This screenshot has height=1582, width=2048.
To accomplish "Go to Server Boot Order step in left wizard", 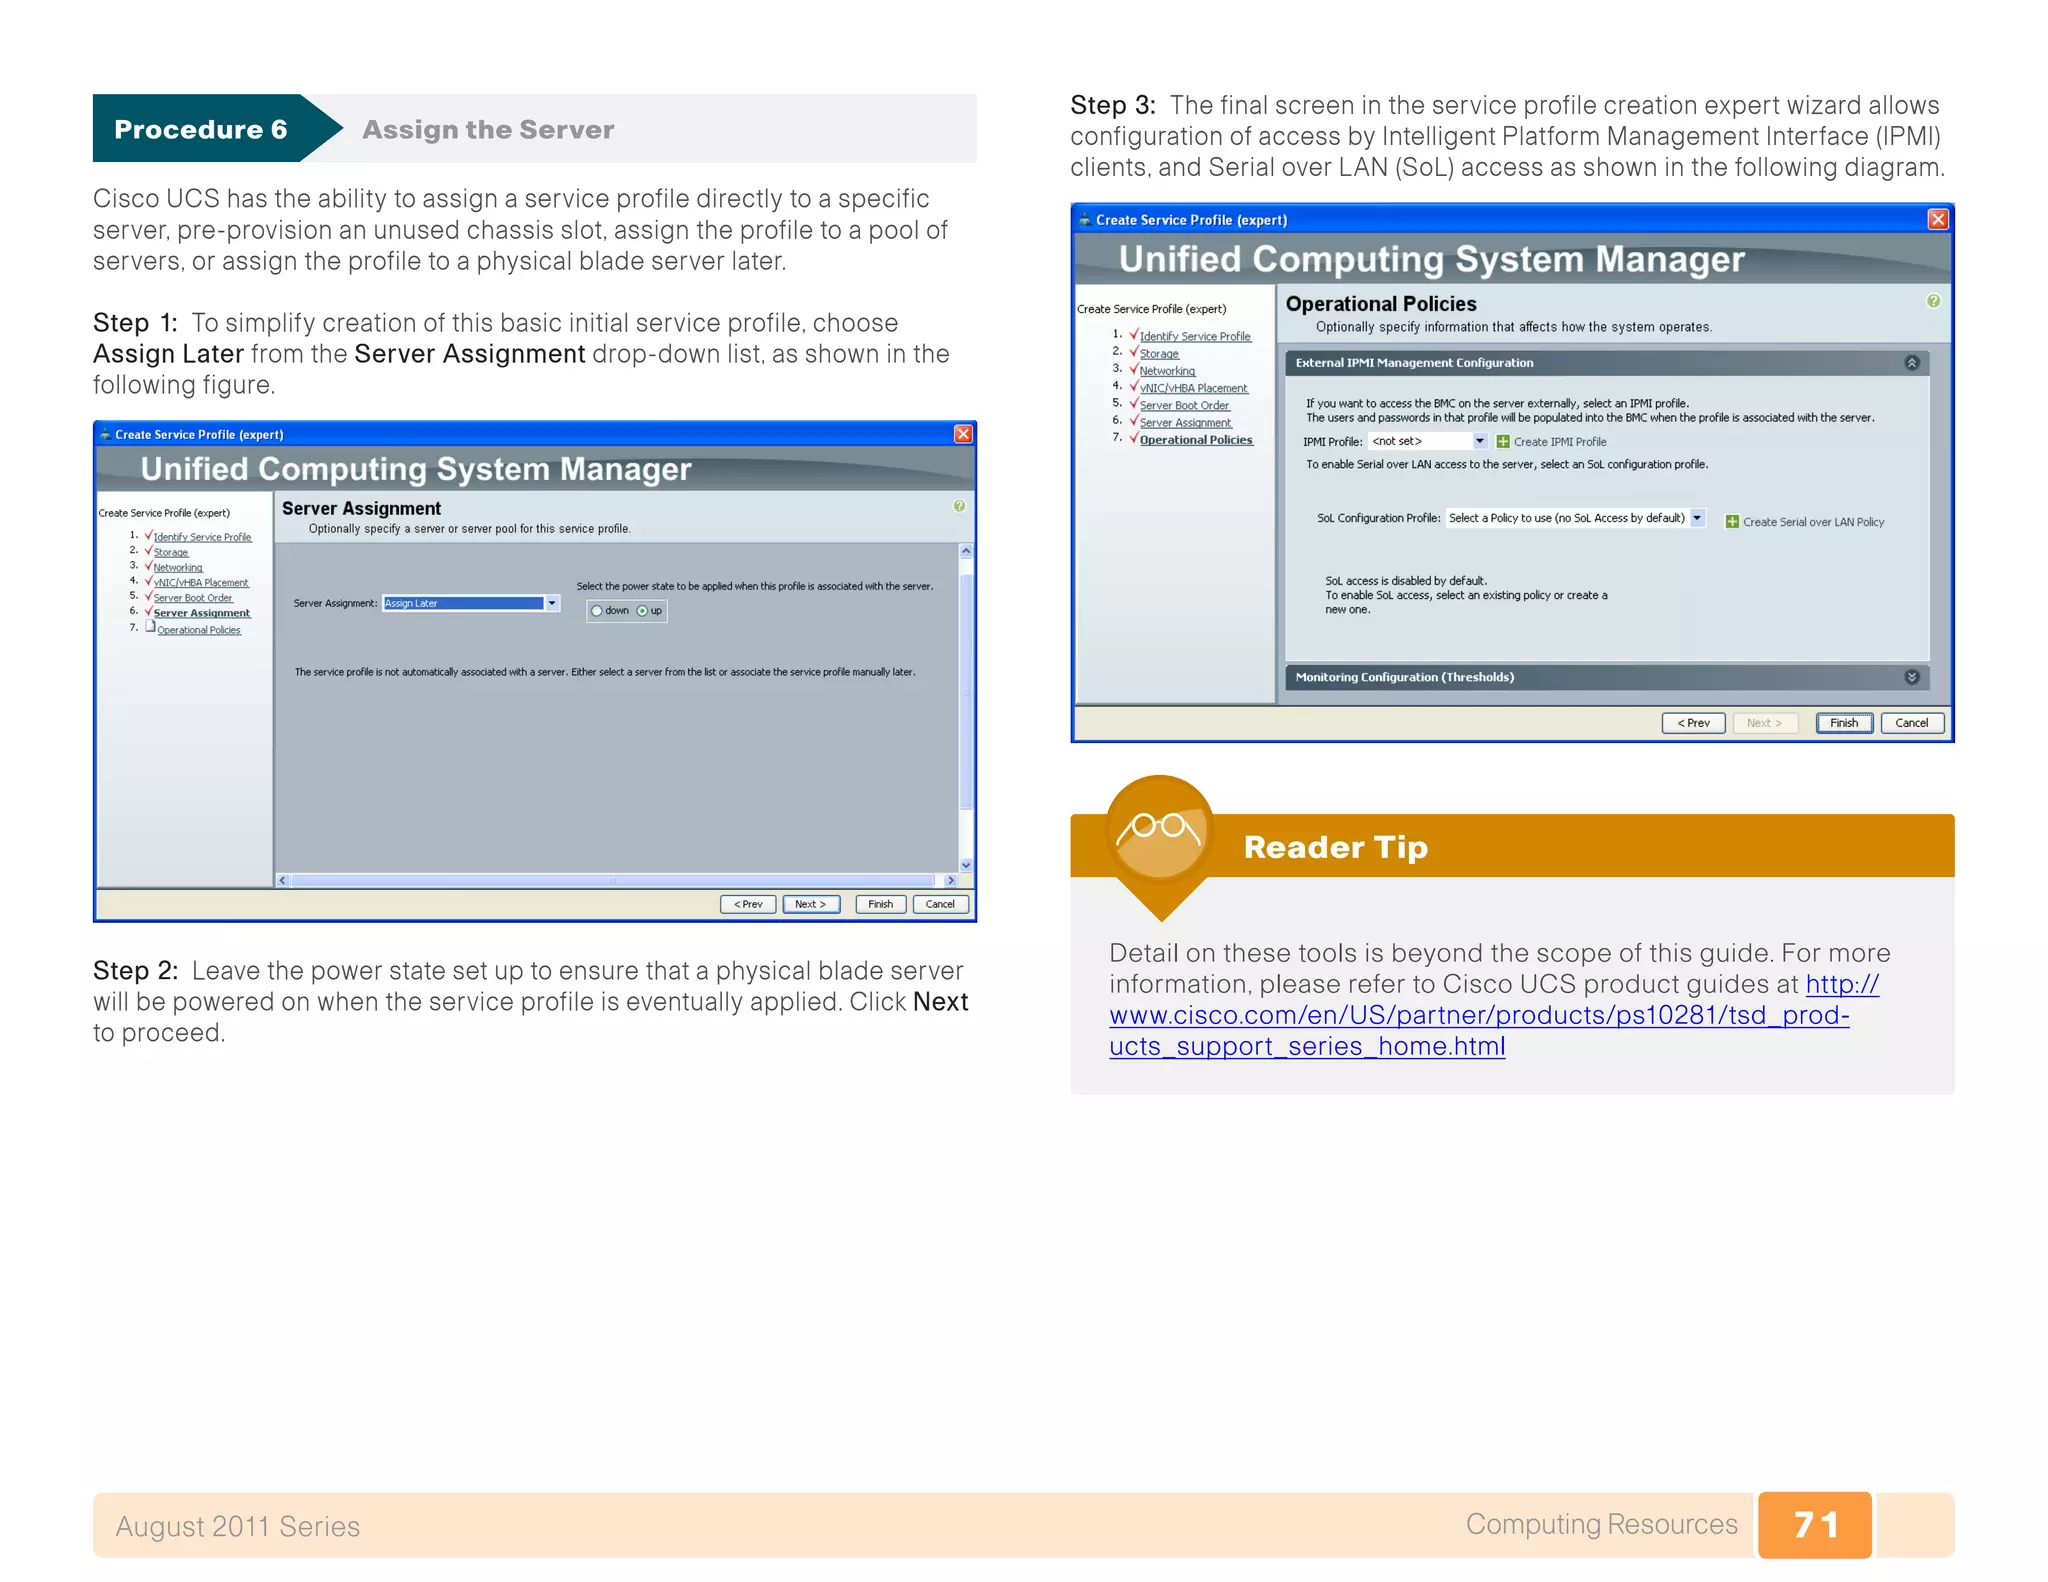I will (x=192, y=598).
